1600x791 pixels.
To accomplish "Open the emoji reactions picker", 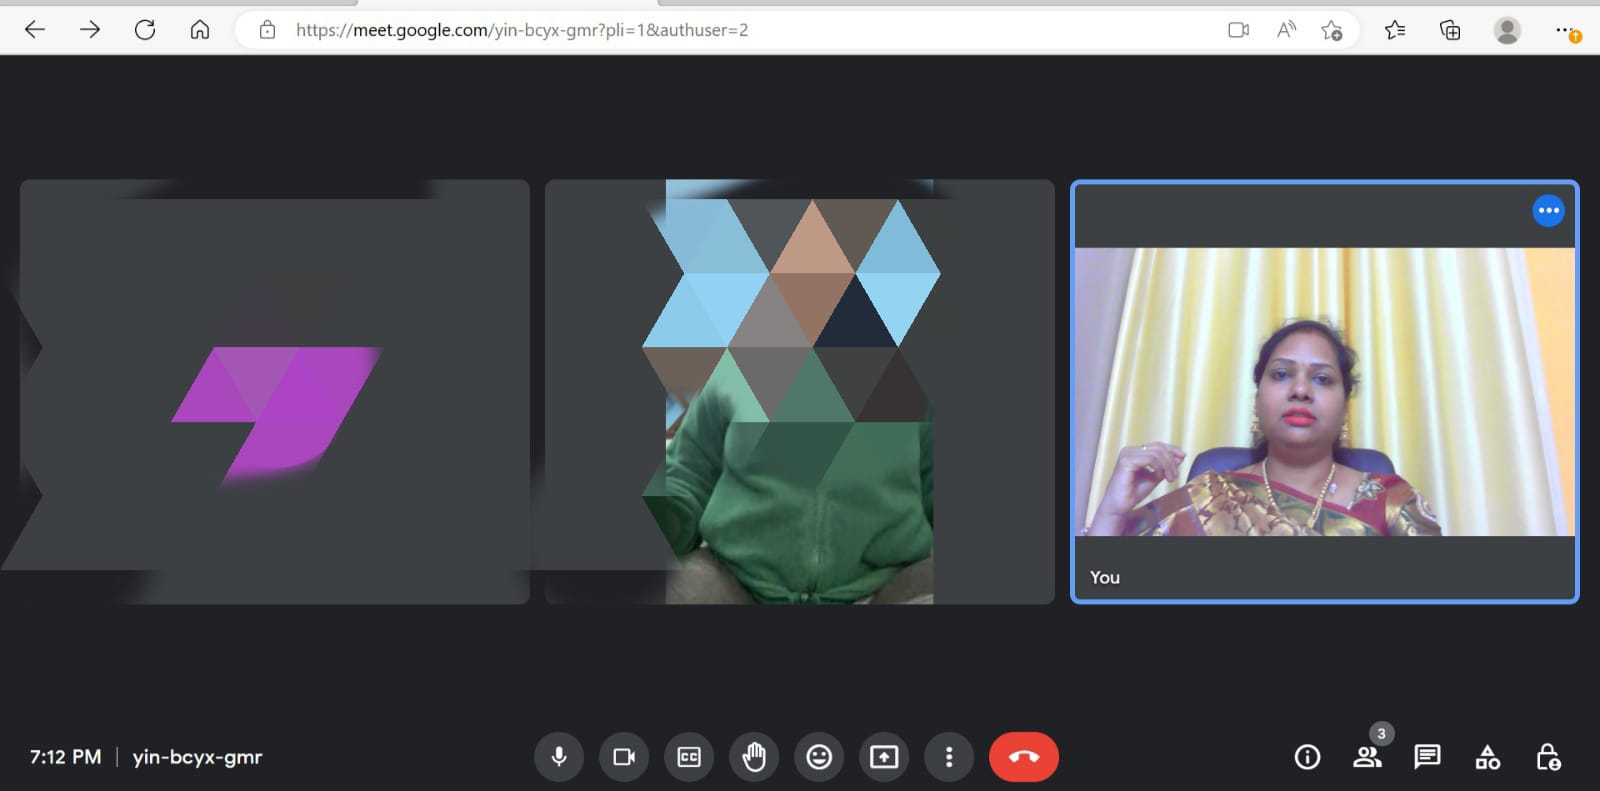I will (x=819, y=757).
